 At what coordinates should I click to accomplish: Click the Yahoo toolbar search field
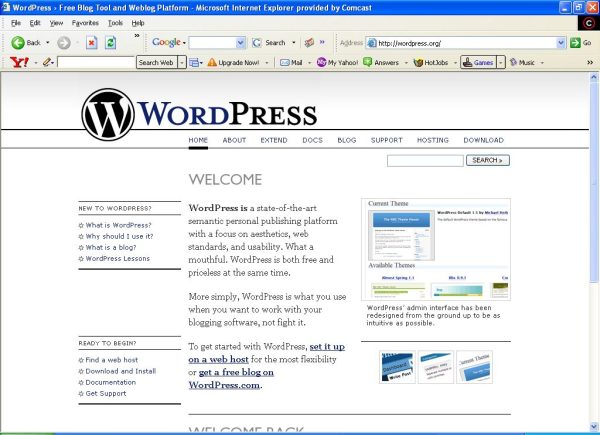click(96, 62)
